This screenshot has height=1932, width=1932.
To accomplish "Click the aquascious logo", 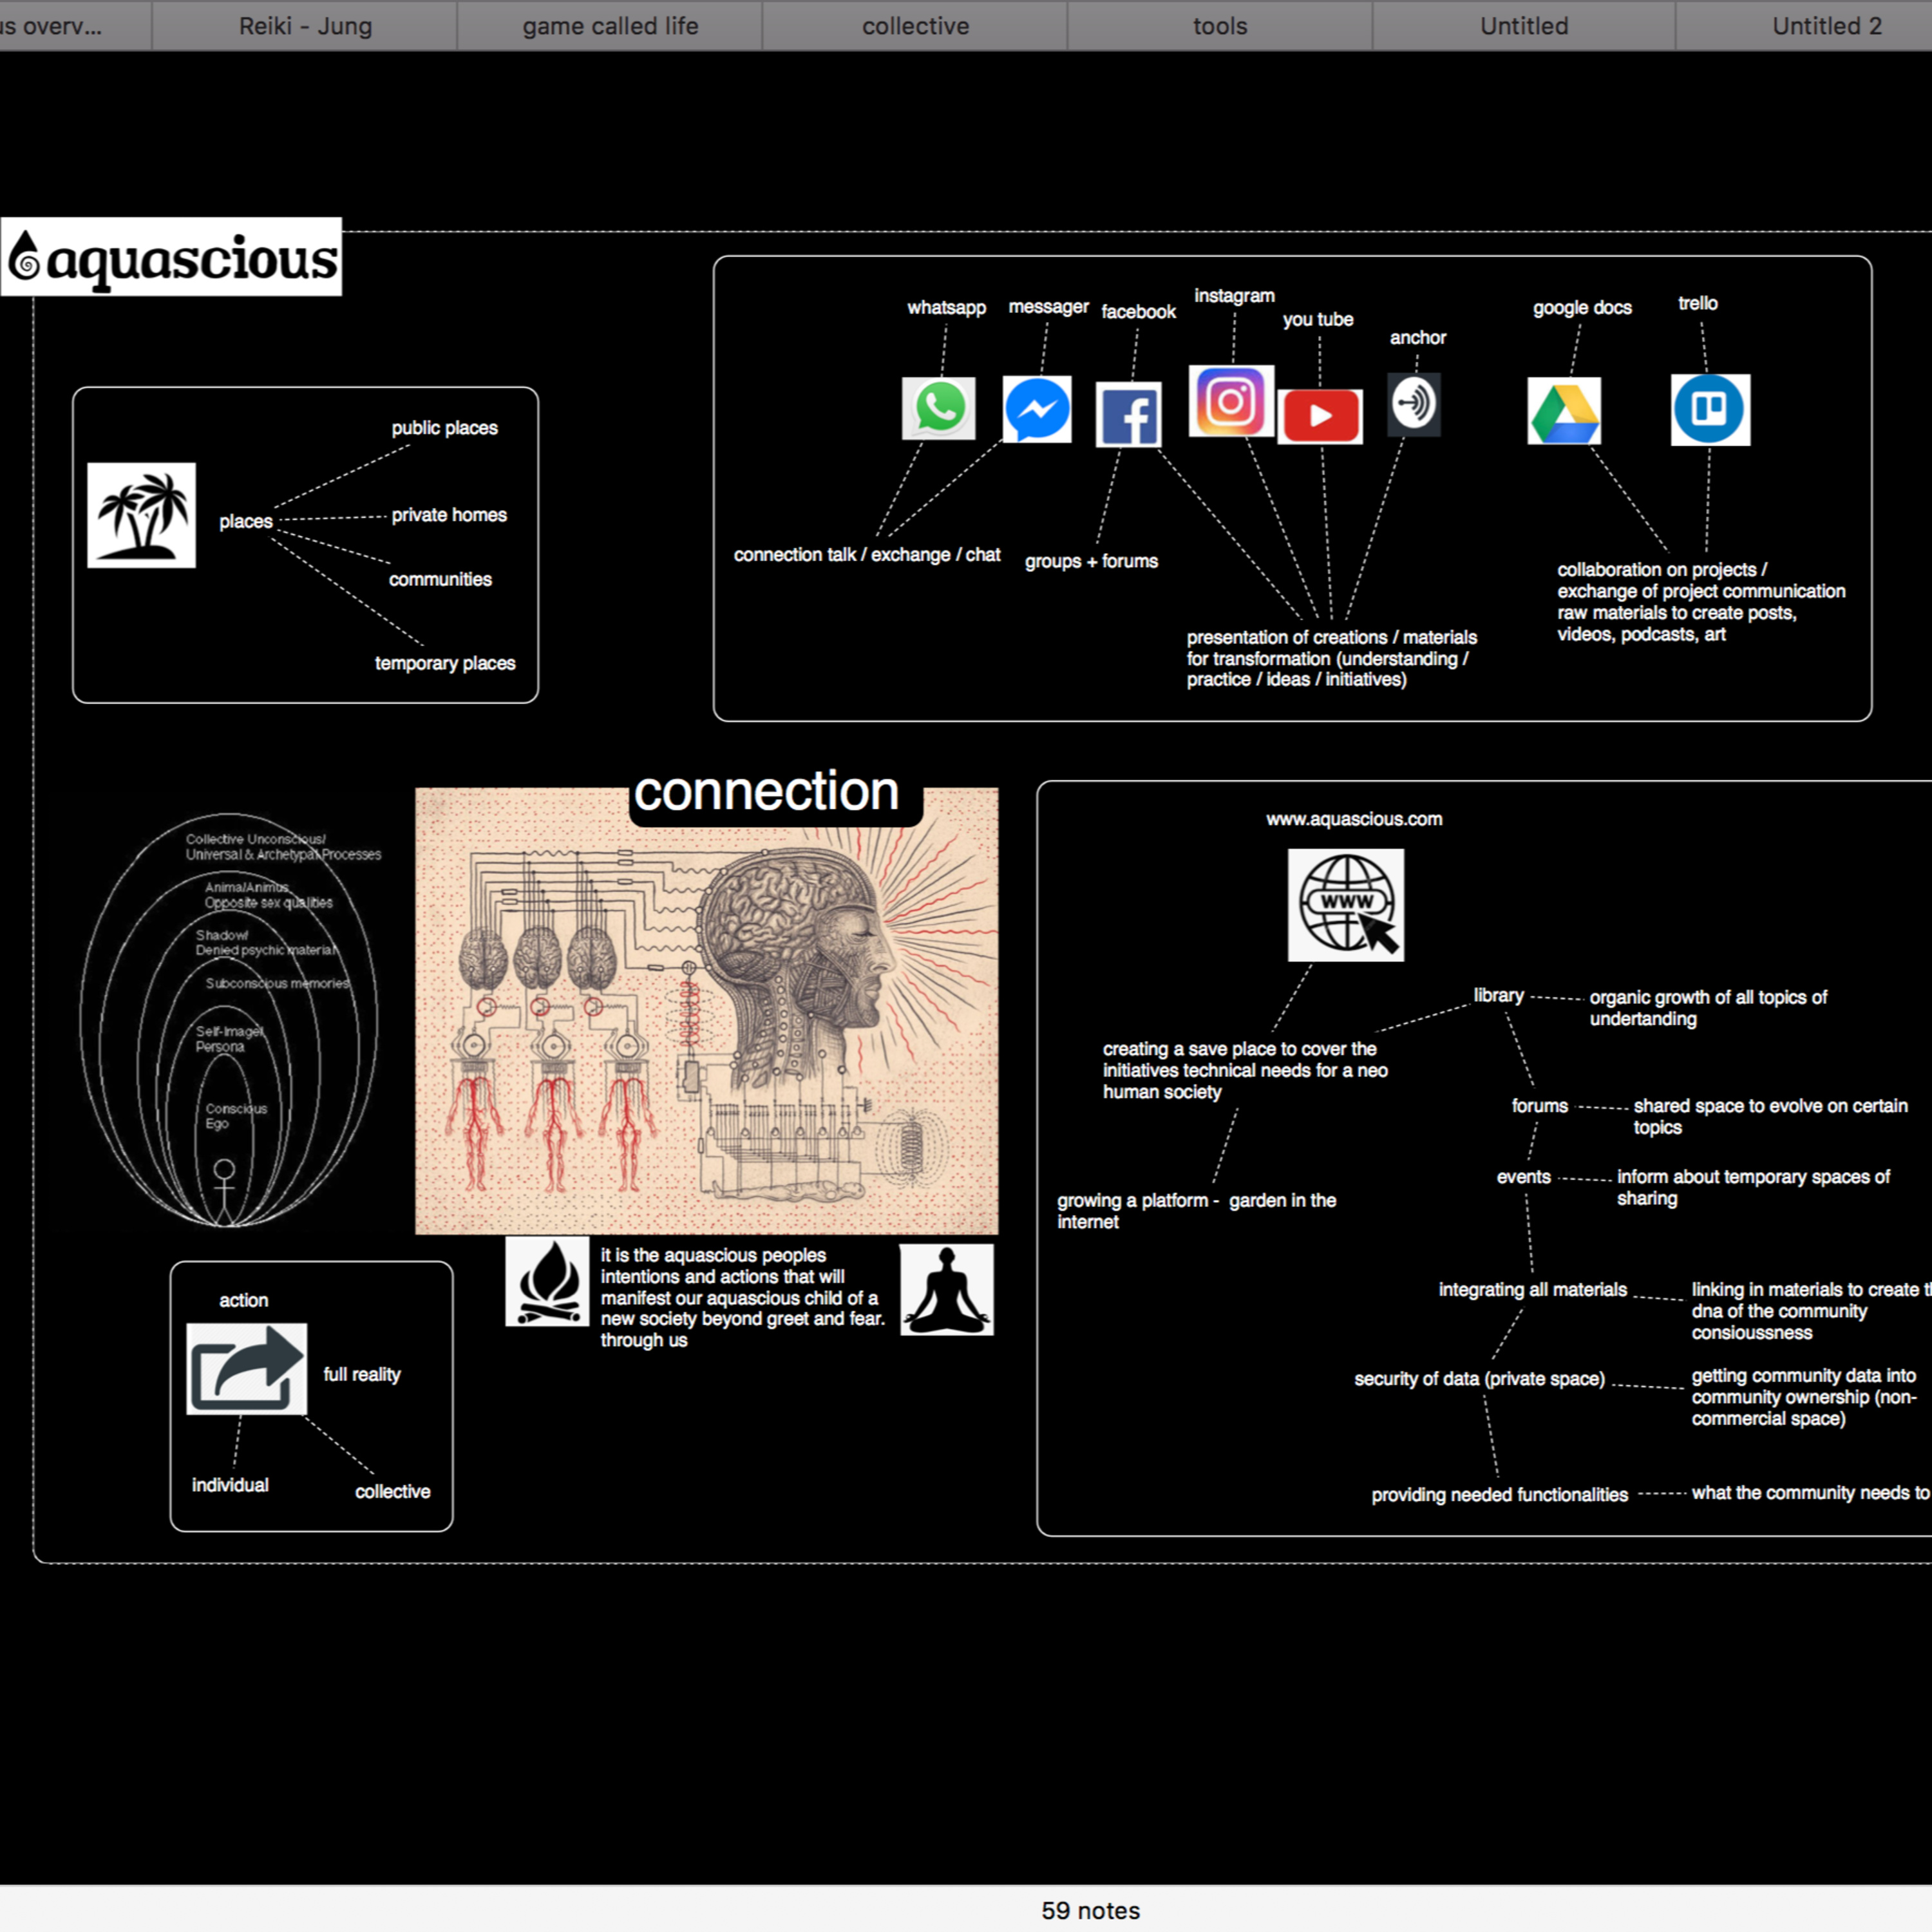I will coord(171,257).
